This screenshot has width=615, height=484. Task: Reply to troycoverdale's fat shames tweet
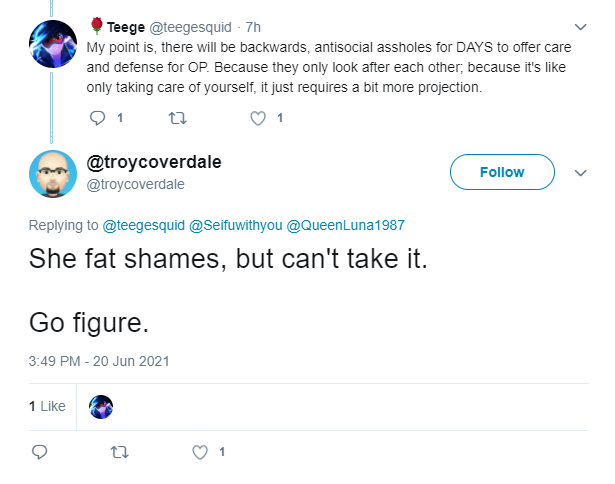click(x=39, y=452)
